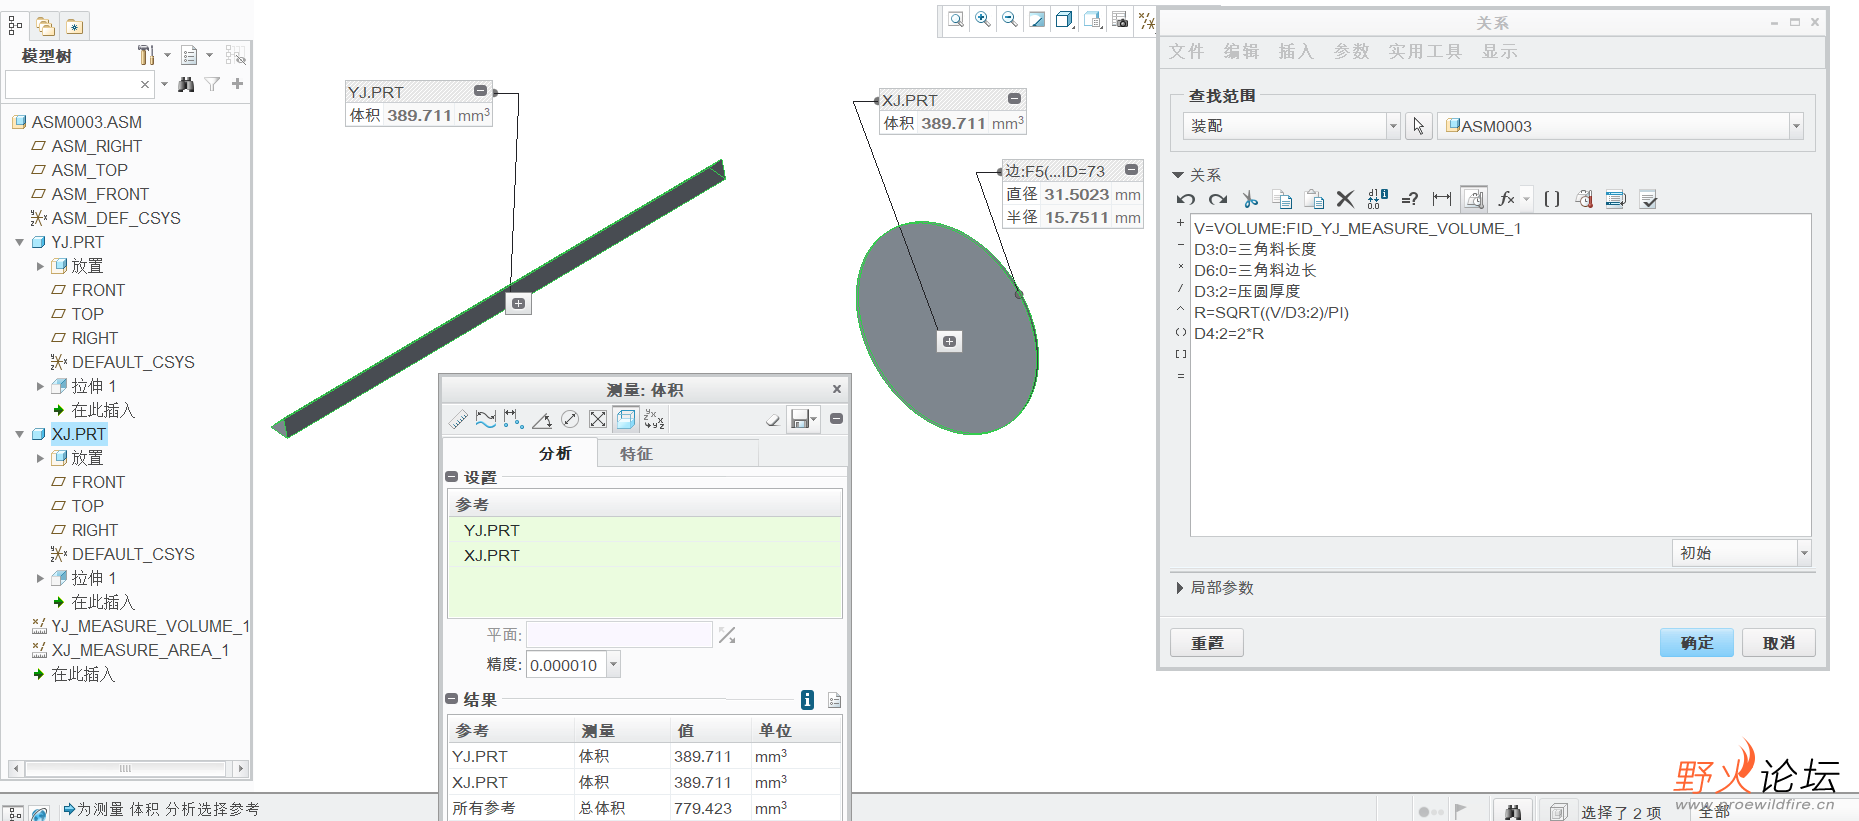Open the 实用工具 menu
Screen dimensions: 1859x821
pyautogui.click(x=1424, y=51)
